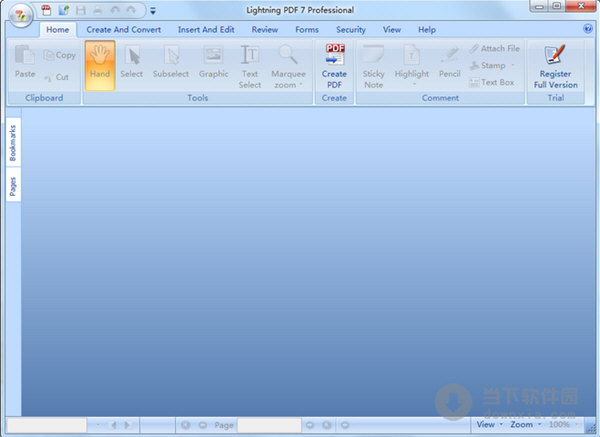Click the Redo arrow in quick access toolbar
Screen dimensions: 600x437
coord(131,10)
